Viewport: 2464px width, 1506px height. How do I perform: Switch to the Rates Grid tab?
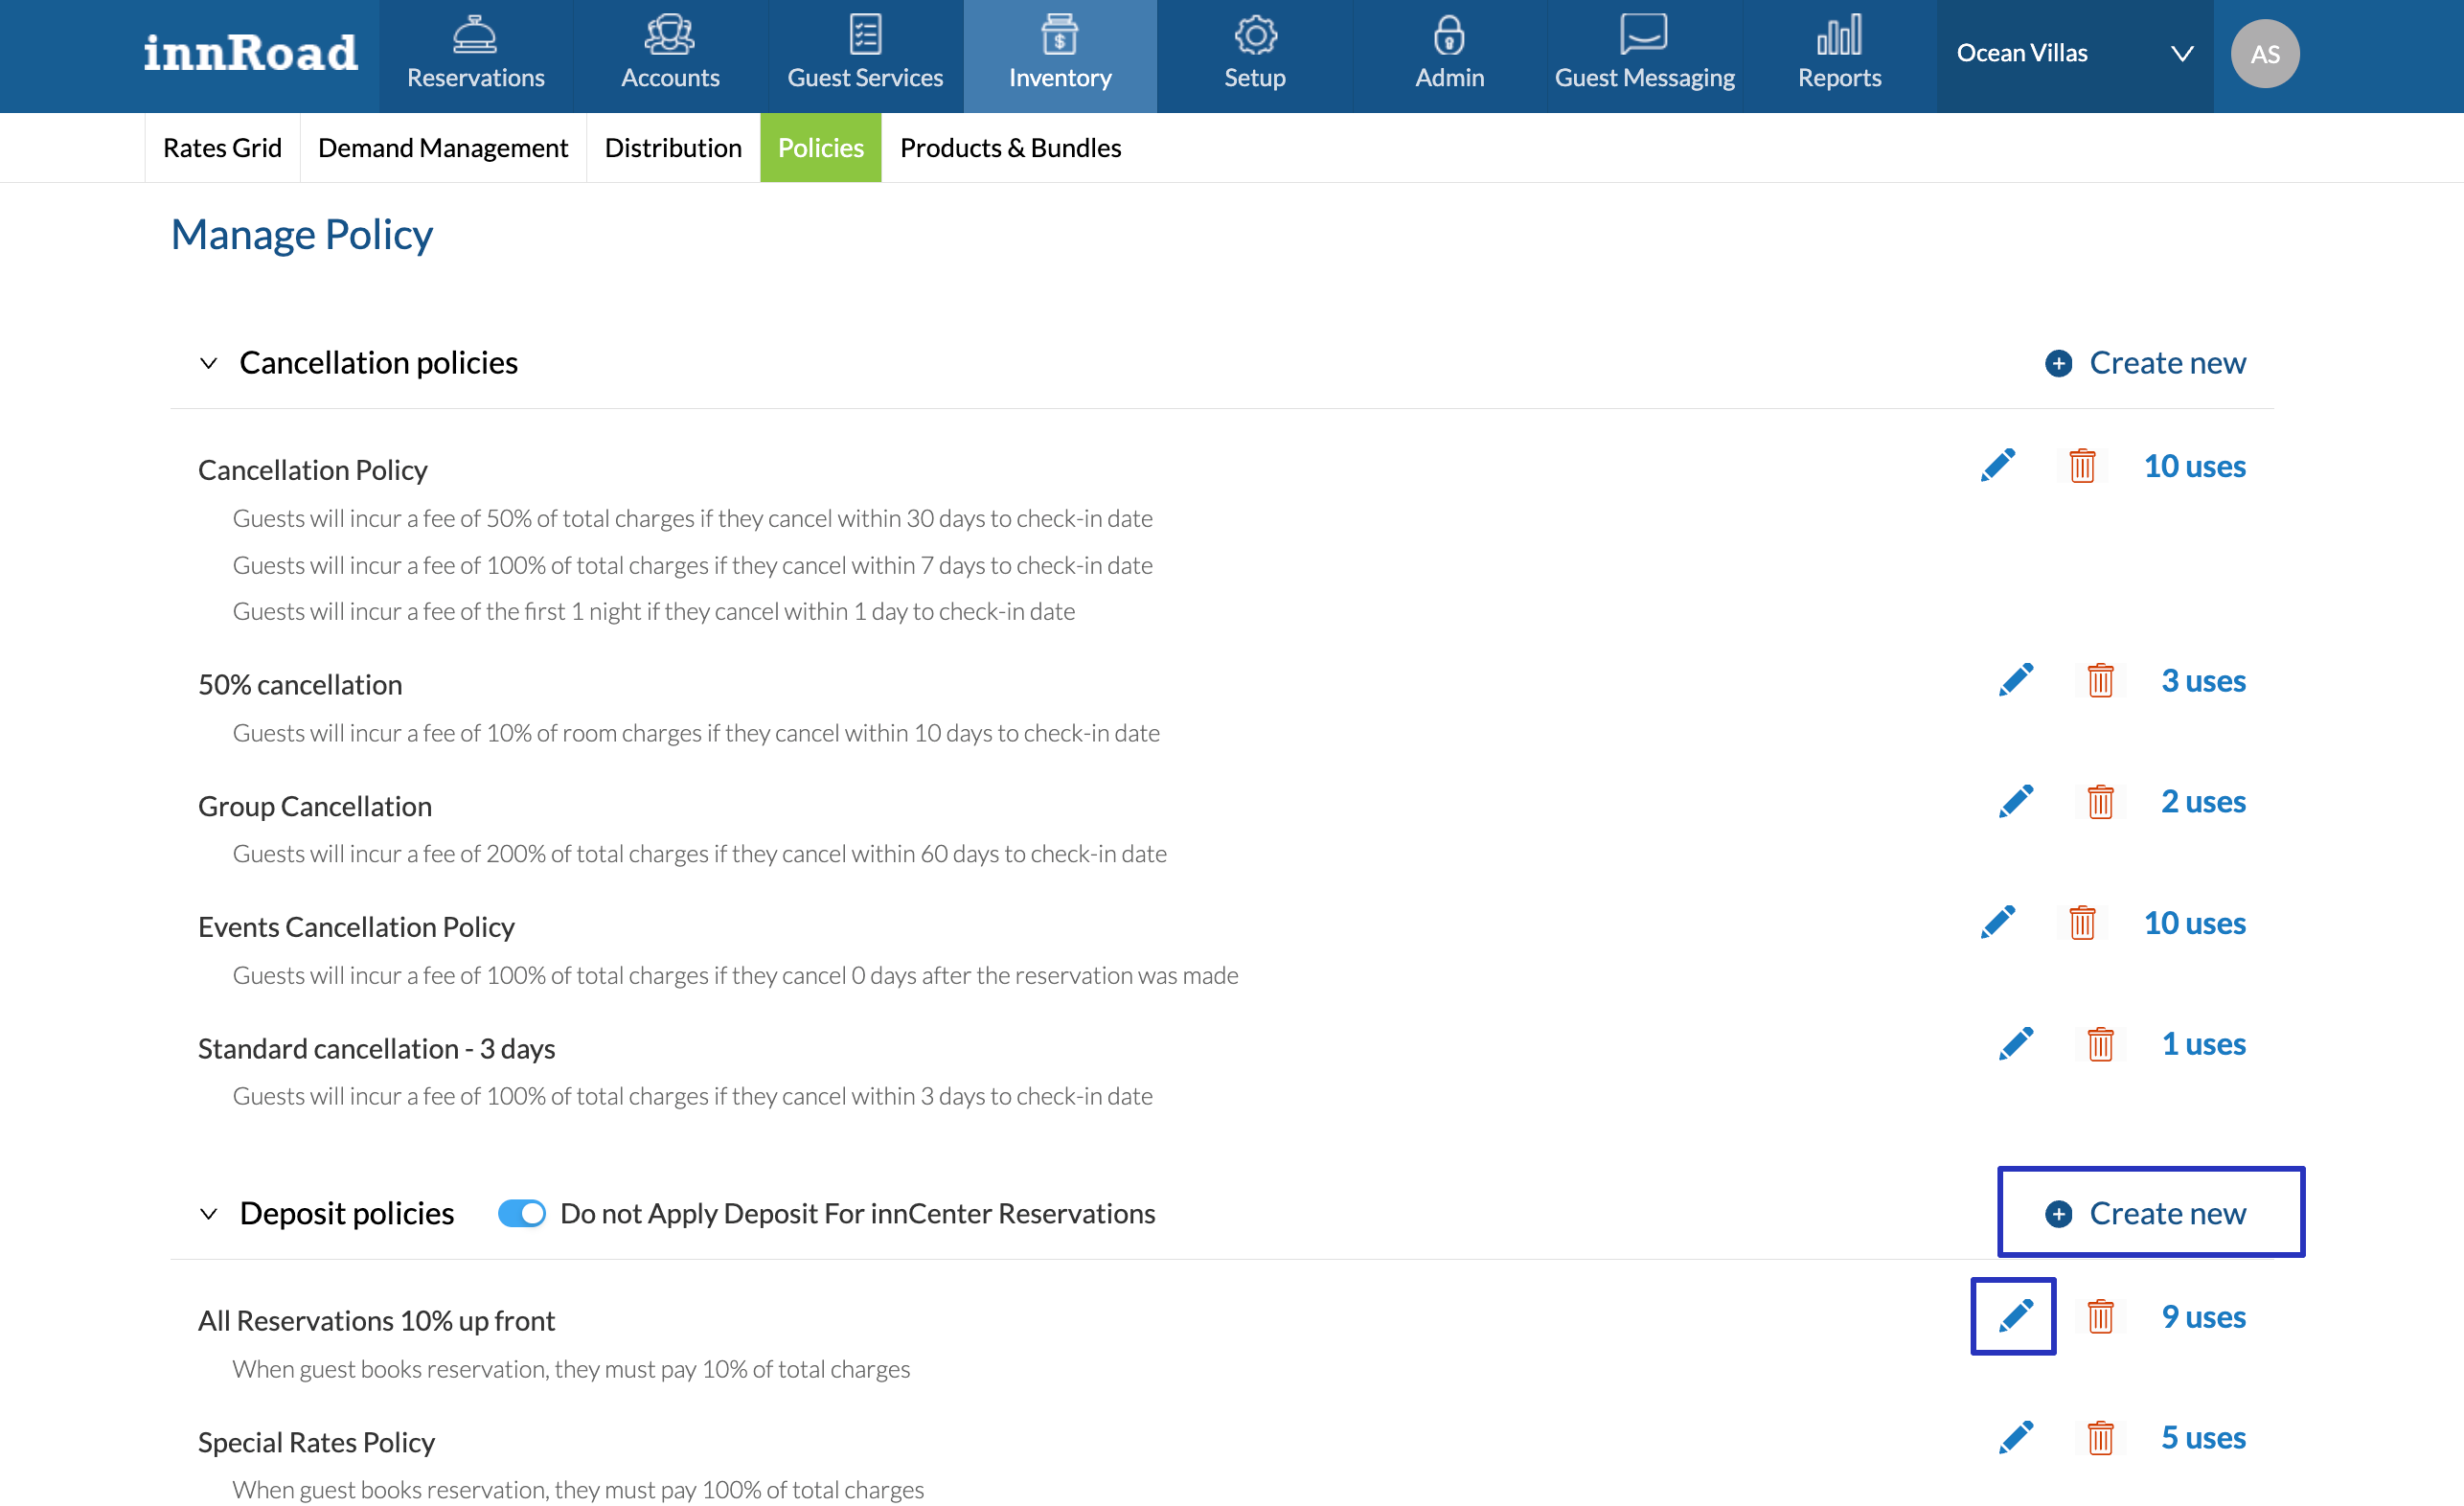point(222,148)
